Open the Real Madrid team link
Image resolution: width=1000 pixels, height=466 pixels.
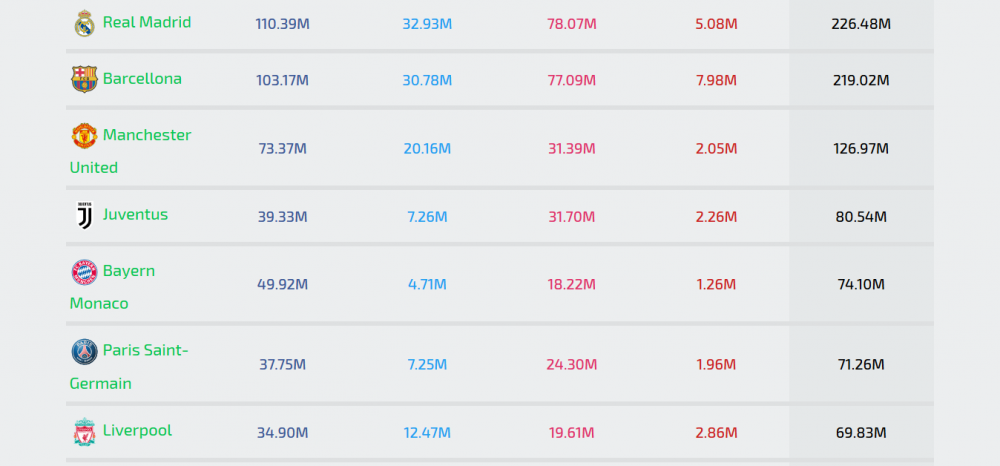click(147, 22)
